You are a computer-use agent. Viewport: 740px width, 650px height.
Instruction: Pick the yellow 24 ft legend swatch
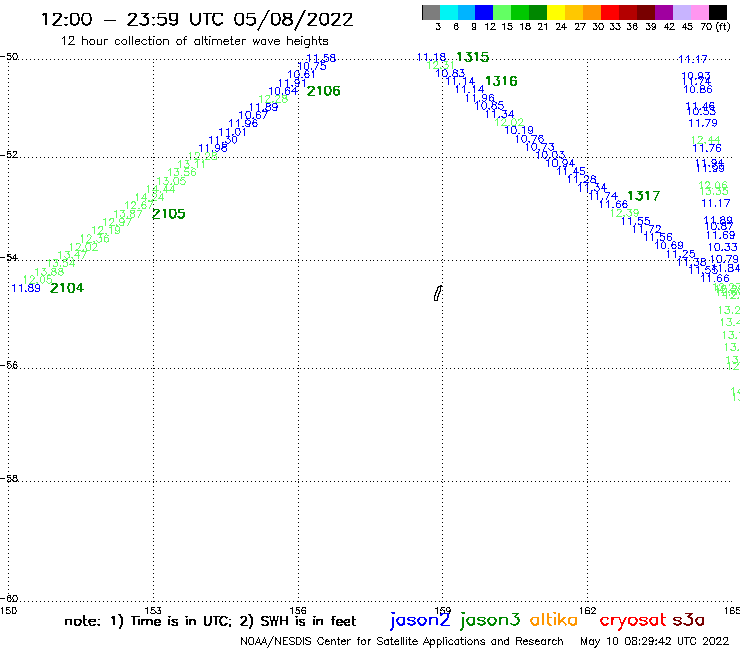[x=556, y=12]
